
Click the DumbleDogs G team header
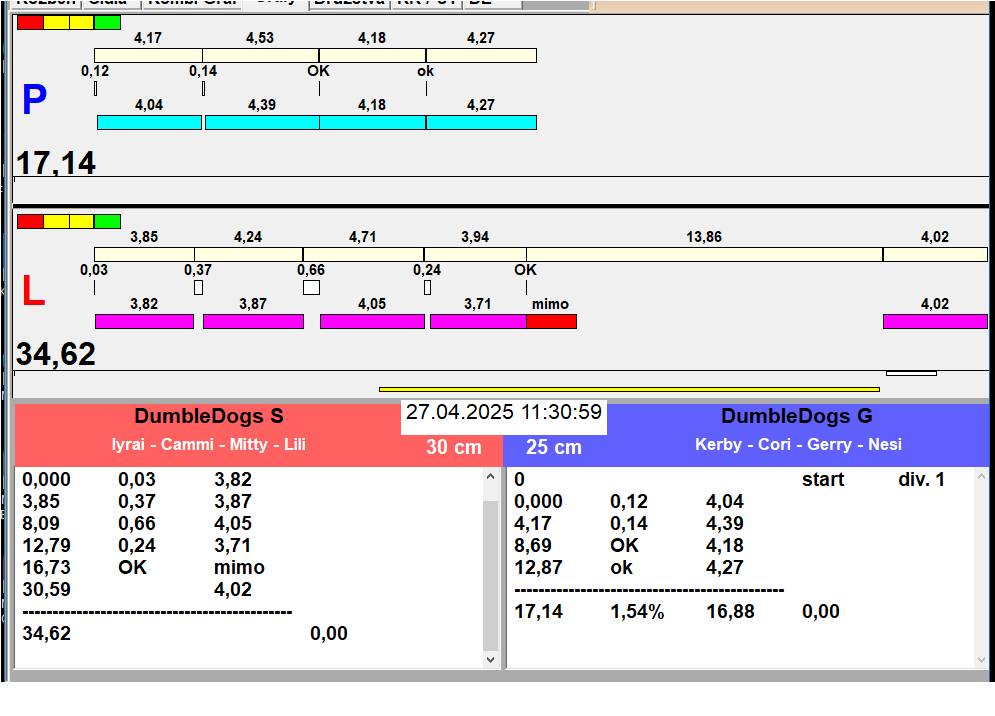[795, 416]
